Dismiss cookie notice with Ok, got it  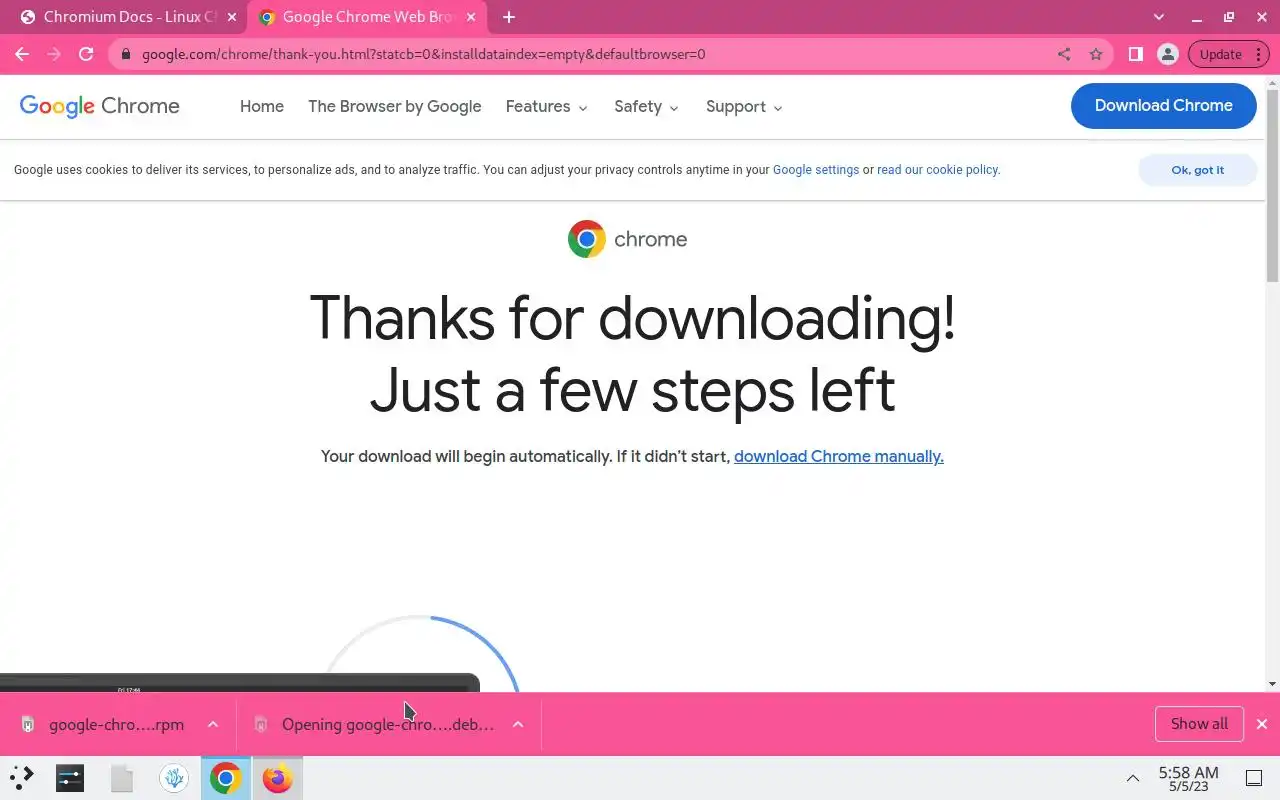(x=1197, y=170)
